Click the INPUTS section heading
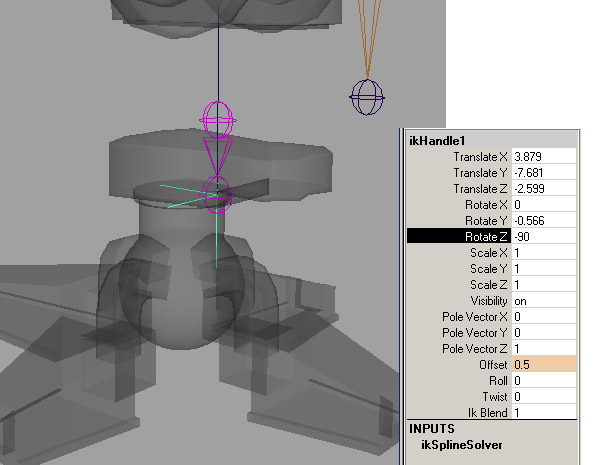This screenshot has height=465, width=600. 432,429
